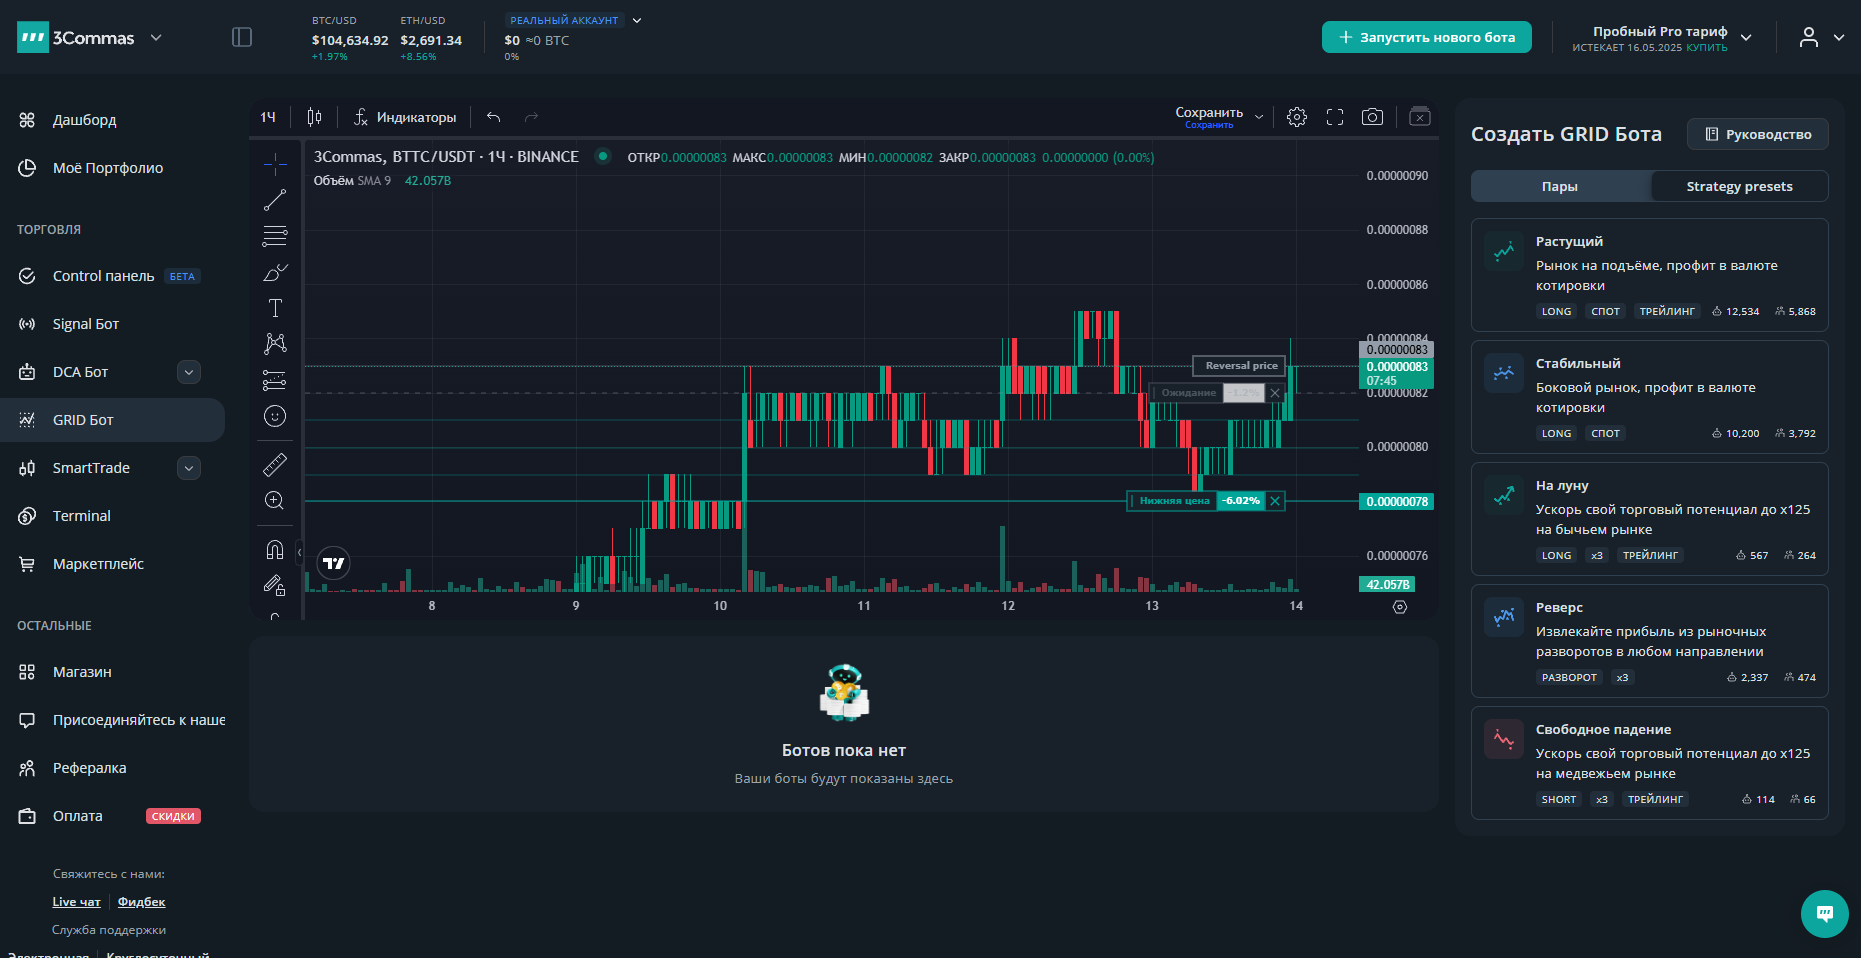
Task: Select the brush drawing tool
Action: click(275, 272)
